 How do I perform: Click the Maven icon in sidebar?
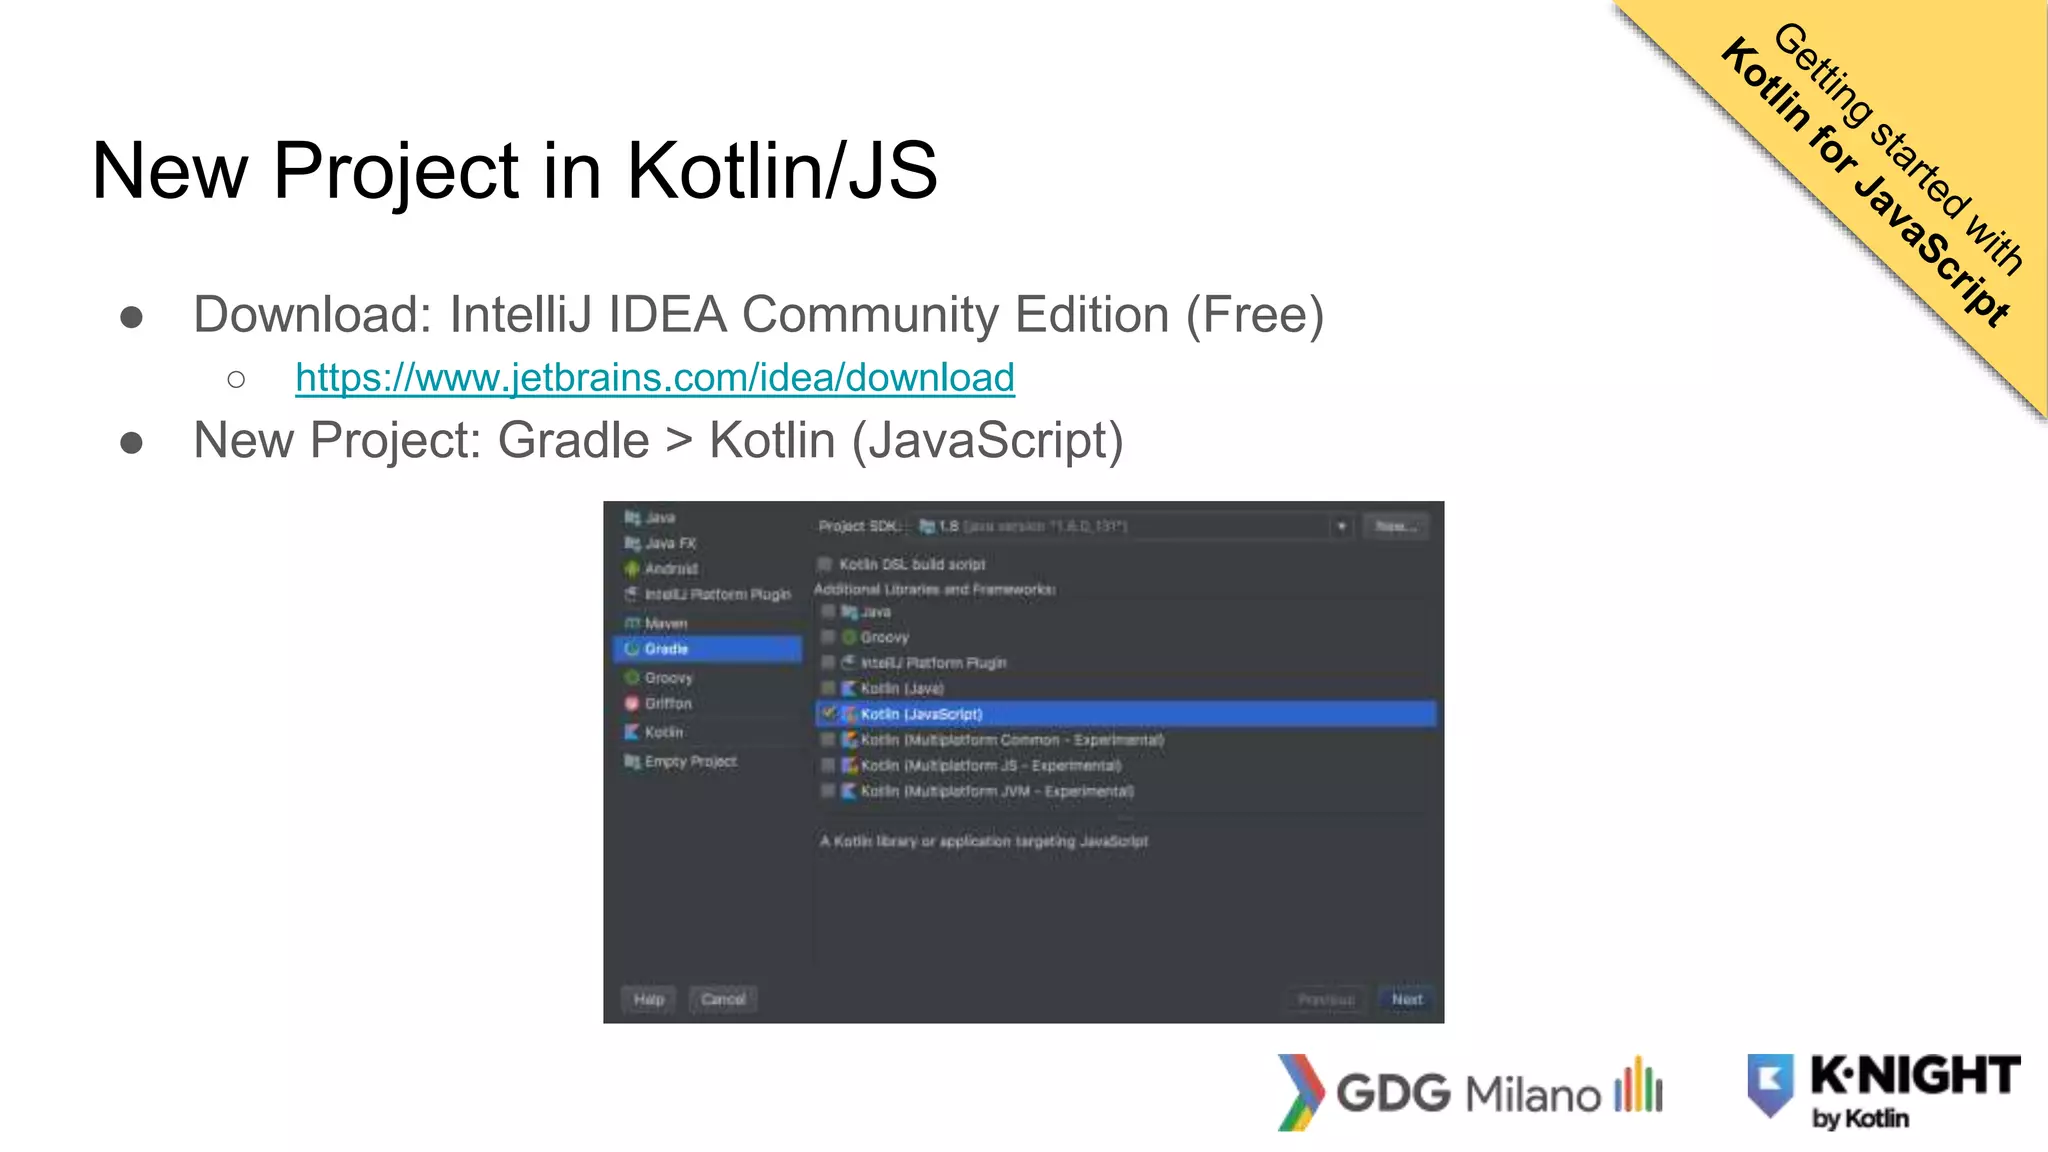[632, 624]
